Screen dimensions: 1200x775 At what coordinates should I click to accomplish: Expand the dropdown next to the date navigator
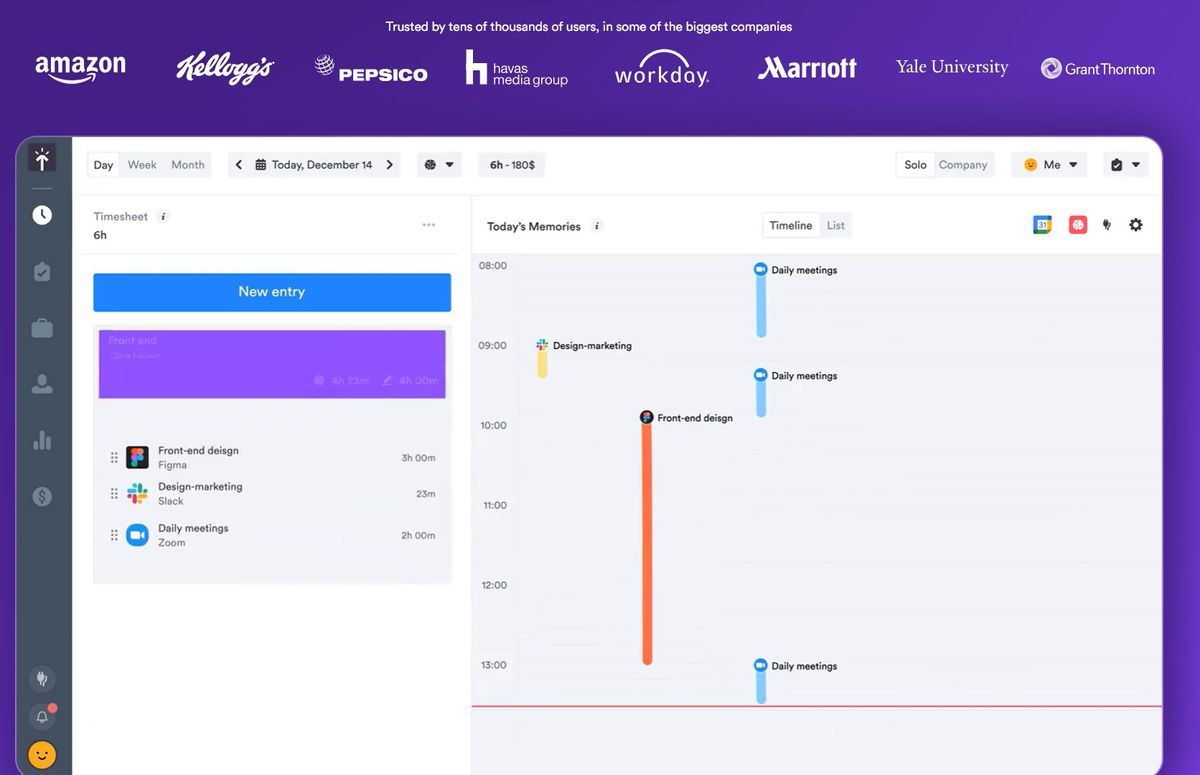click(440, 164)
